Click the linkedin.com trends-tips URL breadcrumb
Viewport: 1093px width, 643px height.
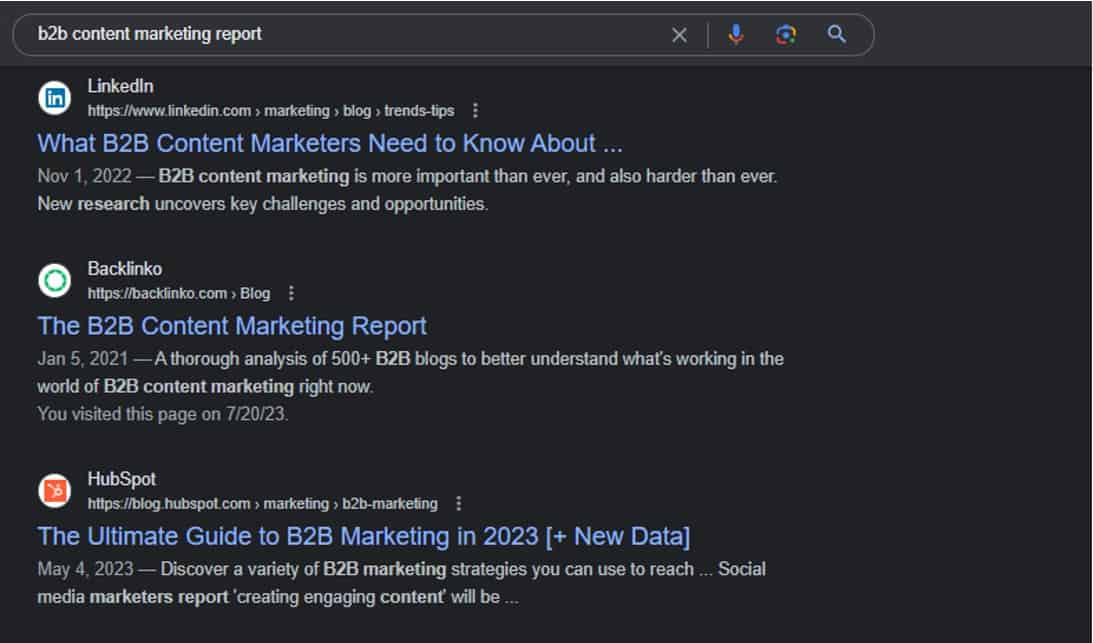click(270, 111)
